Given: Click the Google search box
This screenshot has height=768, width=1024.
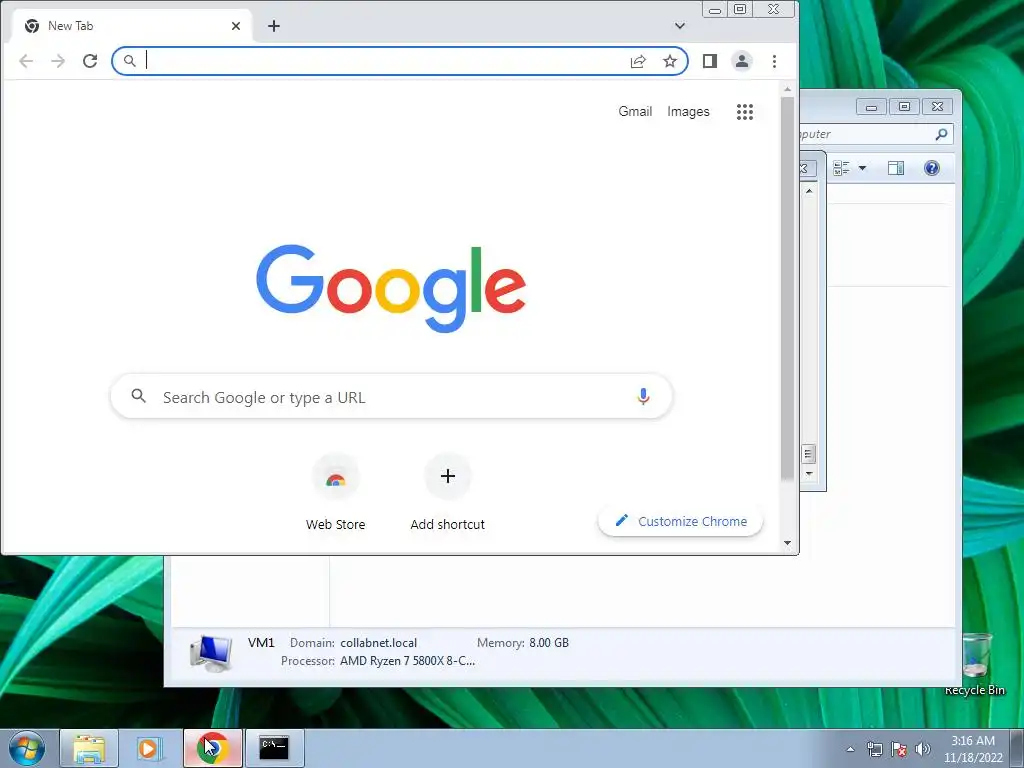Looking at the screenshot, I should [391, 396].
